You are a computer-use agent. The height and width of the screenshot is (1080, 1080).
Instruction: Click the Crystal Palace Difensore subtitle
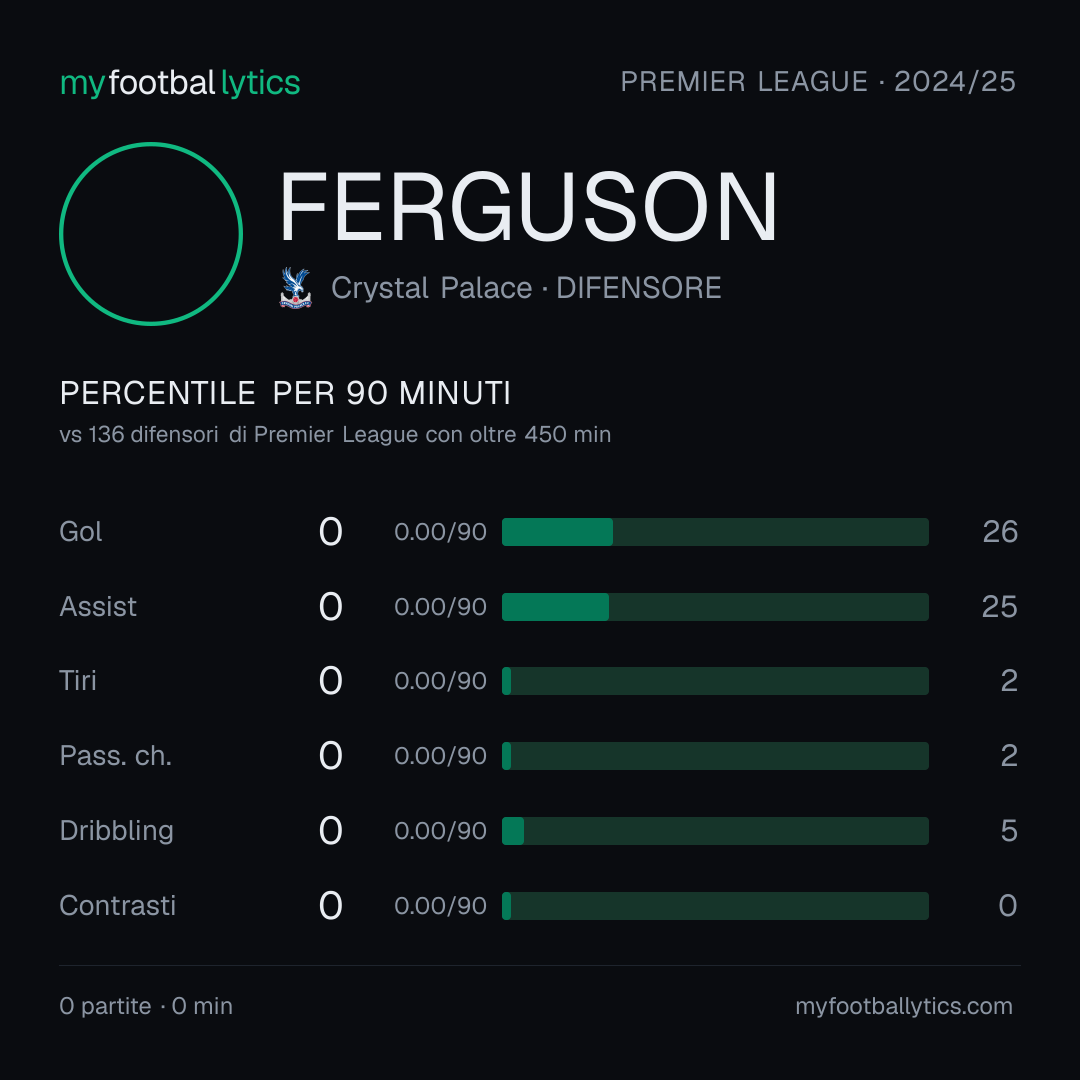526,288
